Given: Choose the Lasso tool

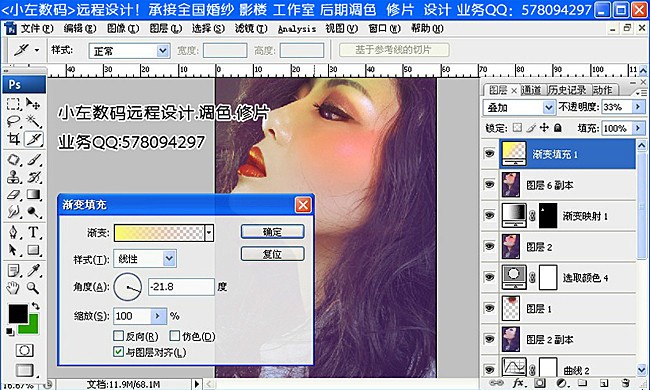Looking at the screenshot, I should (x=13, y=121).
